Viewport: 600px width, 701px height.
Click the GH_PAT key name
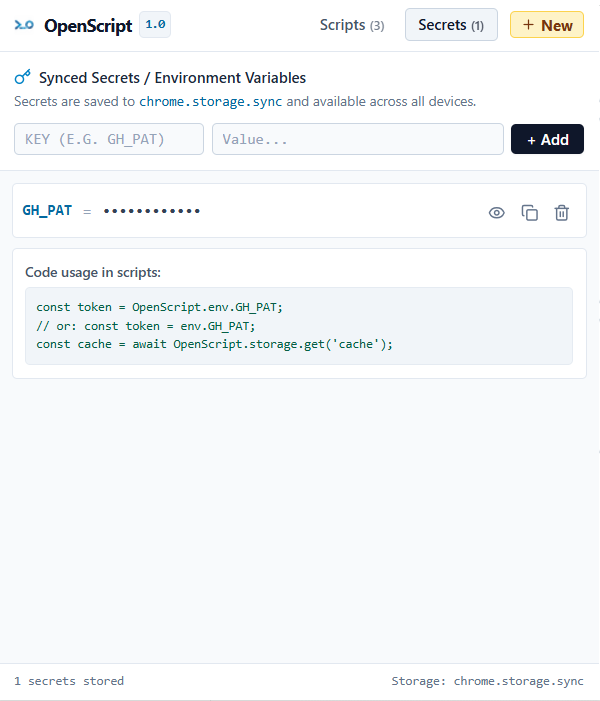[47, 211]
